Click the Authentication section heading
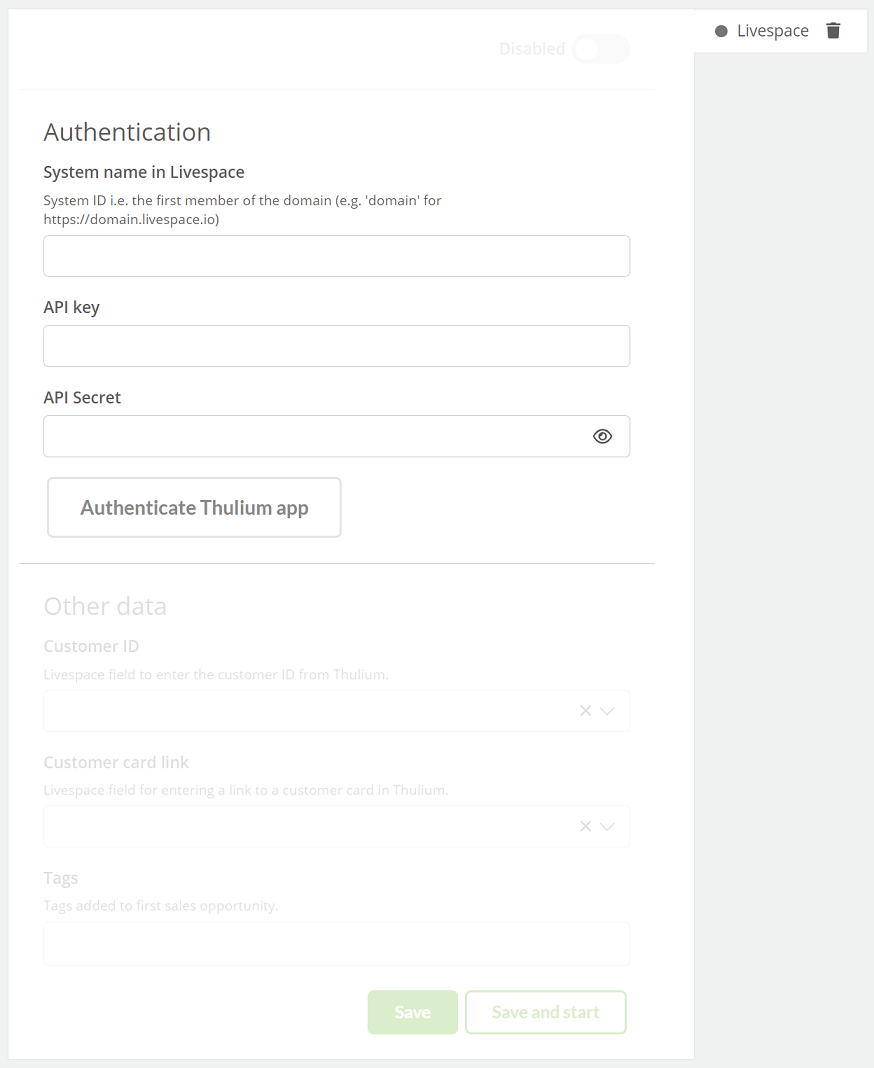 127,132
